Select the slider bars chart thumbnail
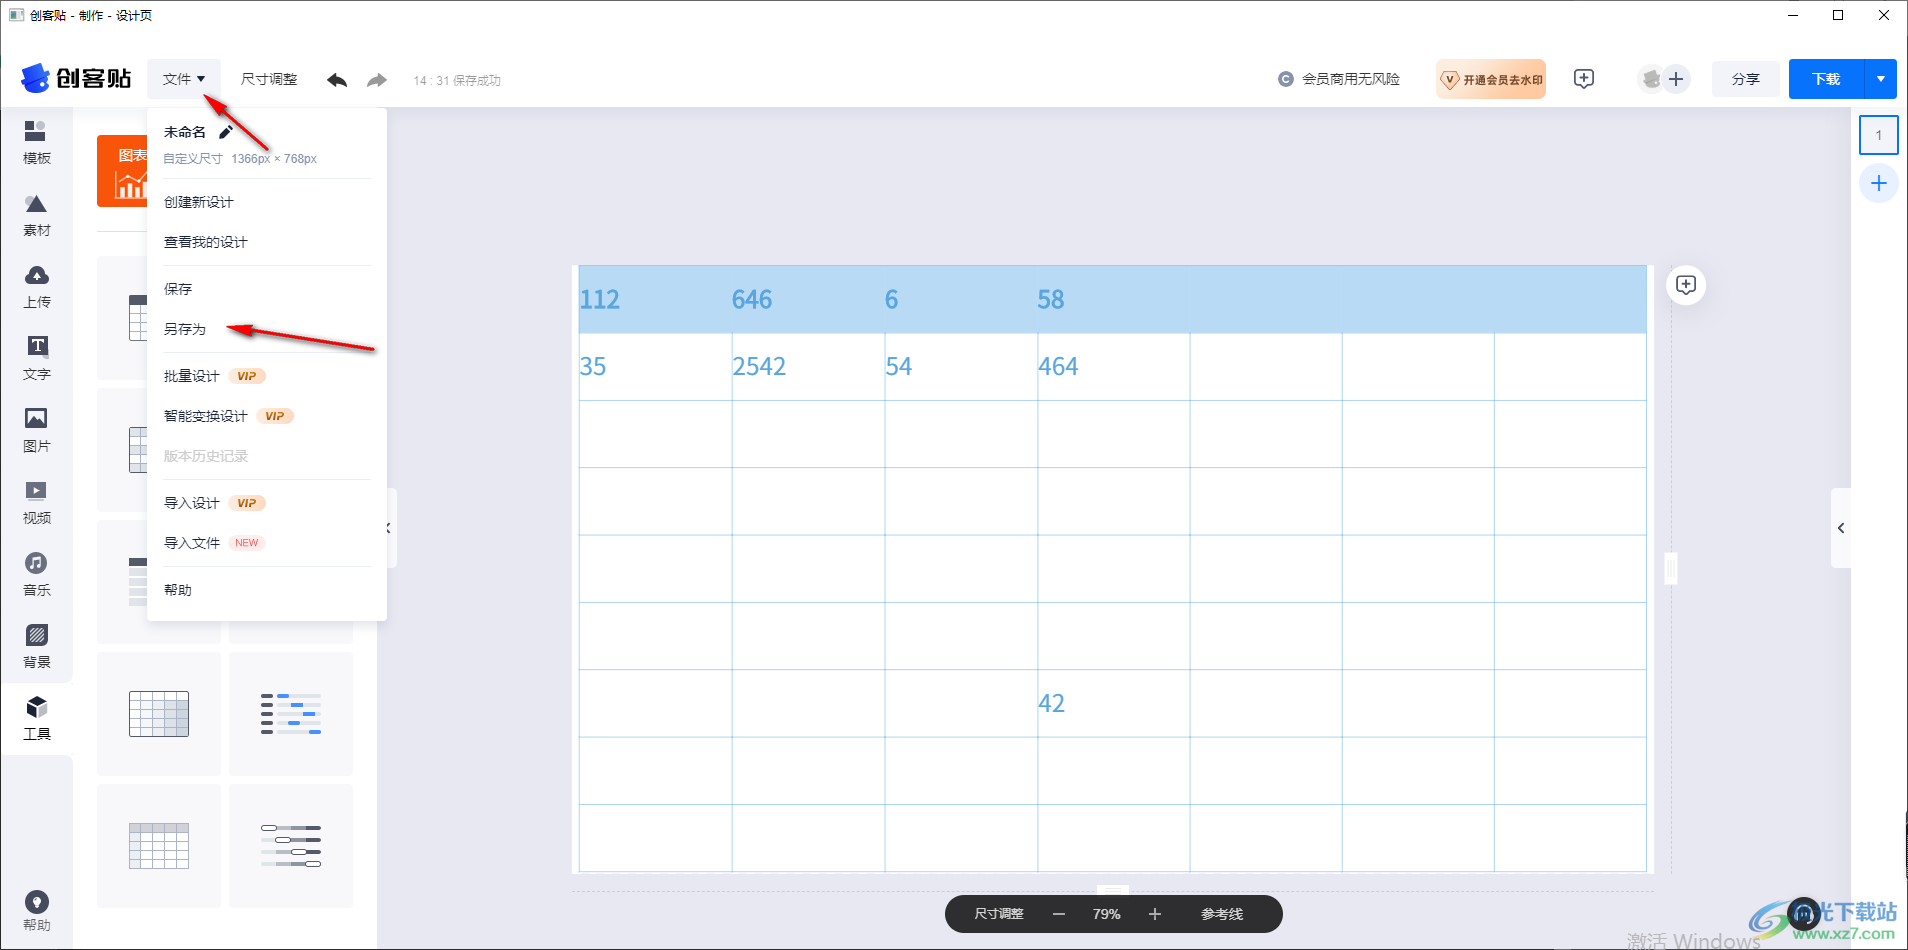The height and width of the screenshot is (950, 1908). (x=291, y=846)
